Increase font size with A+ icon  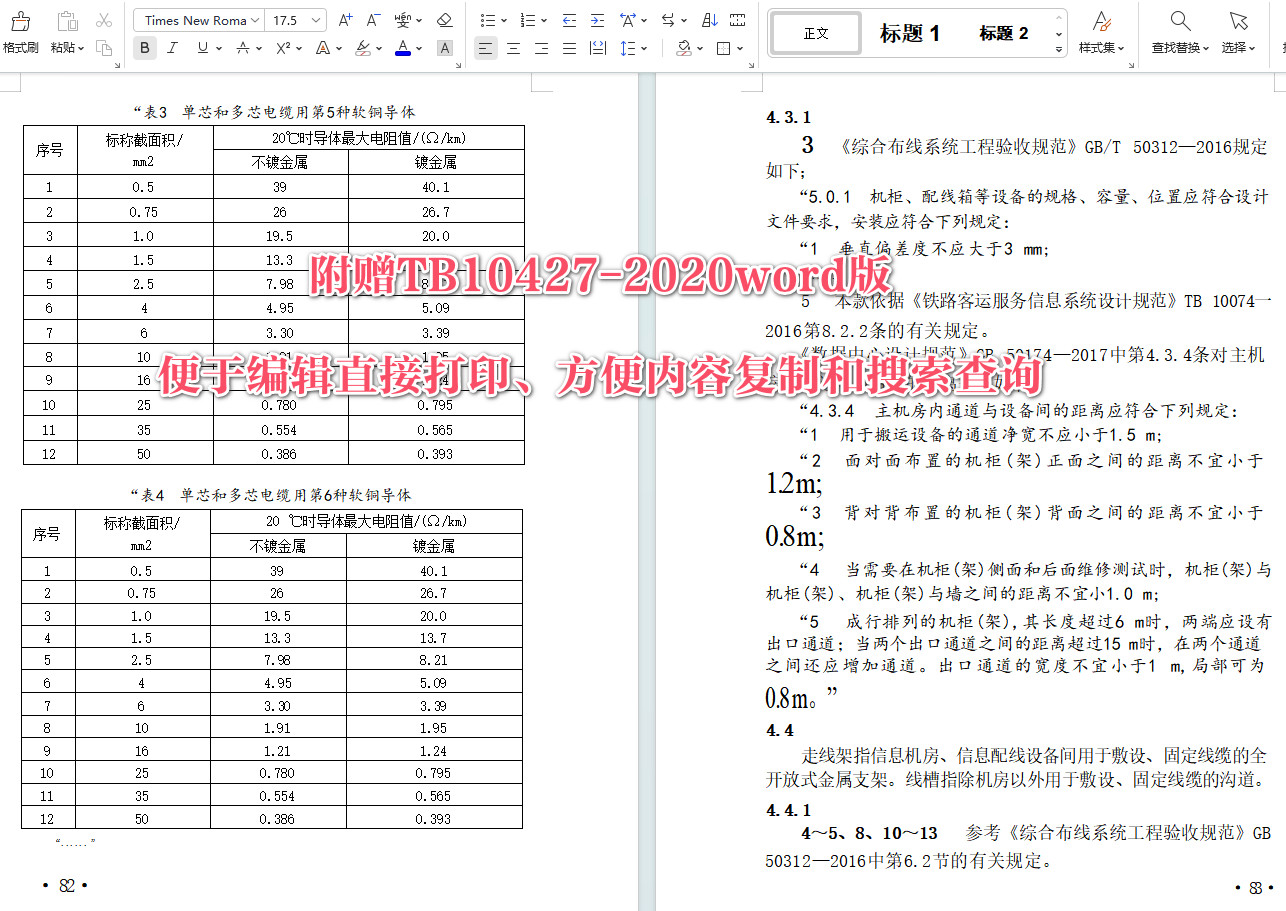[345, 20]
